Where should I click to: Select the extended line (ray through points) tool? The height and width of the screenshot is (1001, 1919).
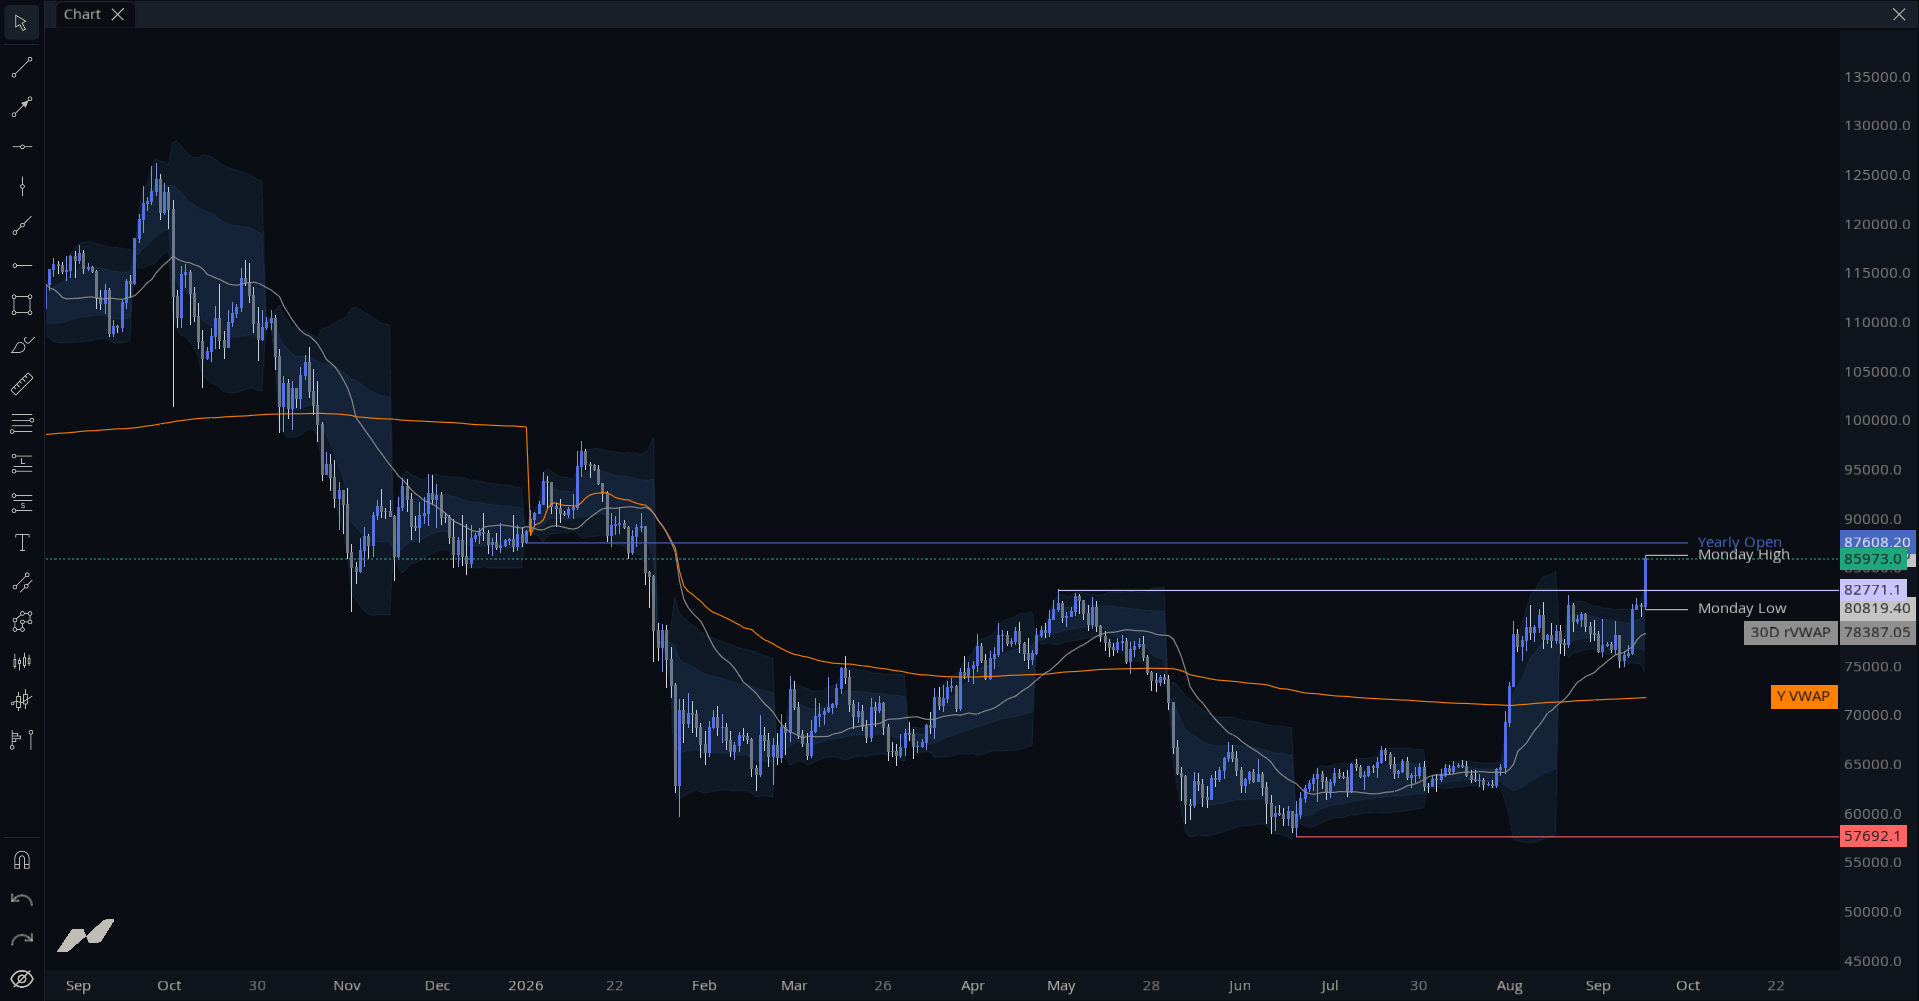[x=21, y=226]
